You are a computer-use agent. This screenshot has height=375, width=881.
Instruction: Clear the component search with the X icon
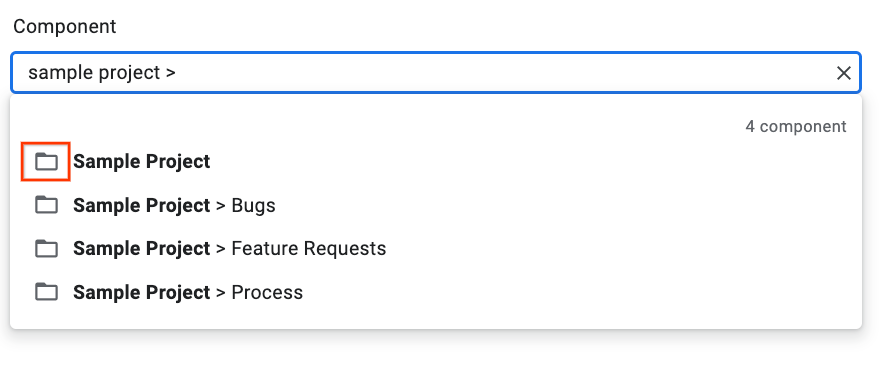(x=843, y=73)
